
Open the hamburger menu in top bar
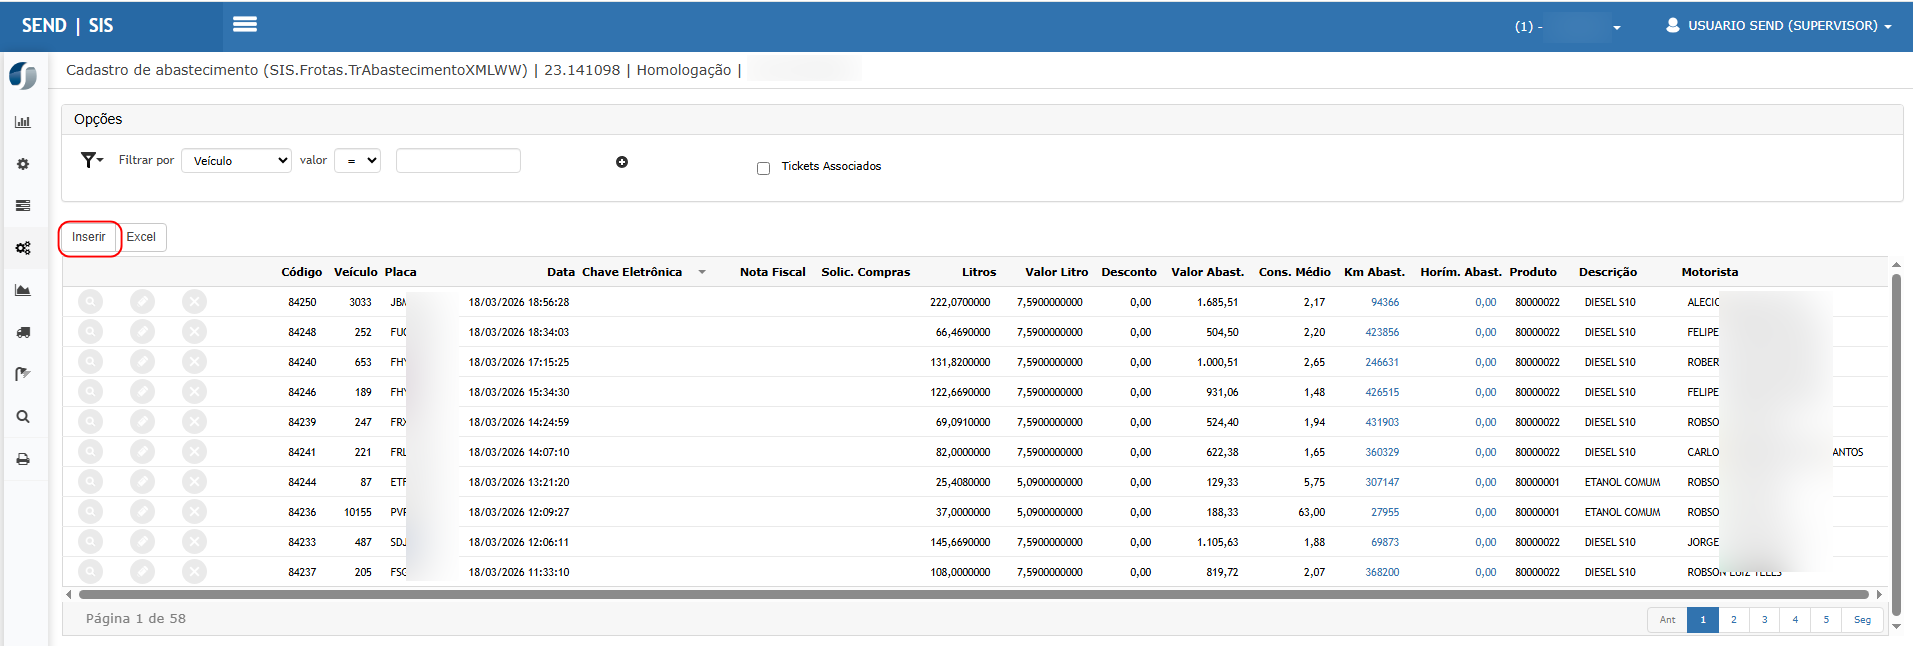click(245, 24)
